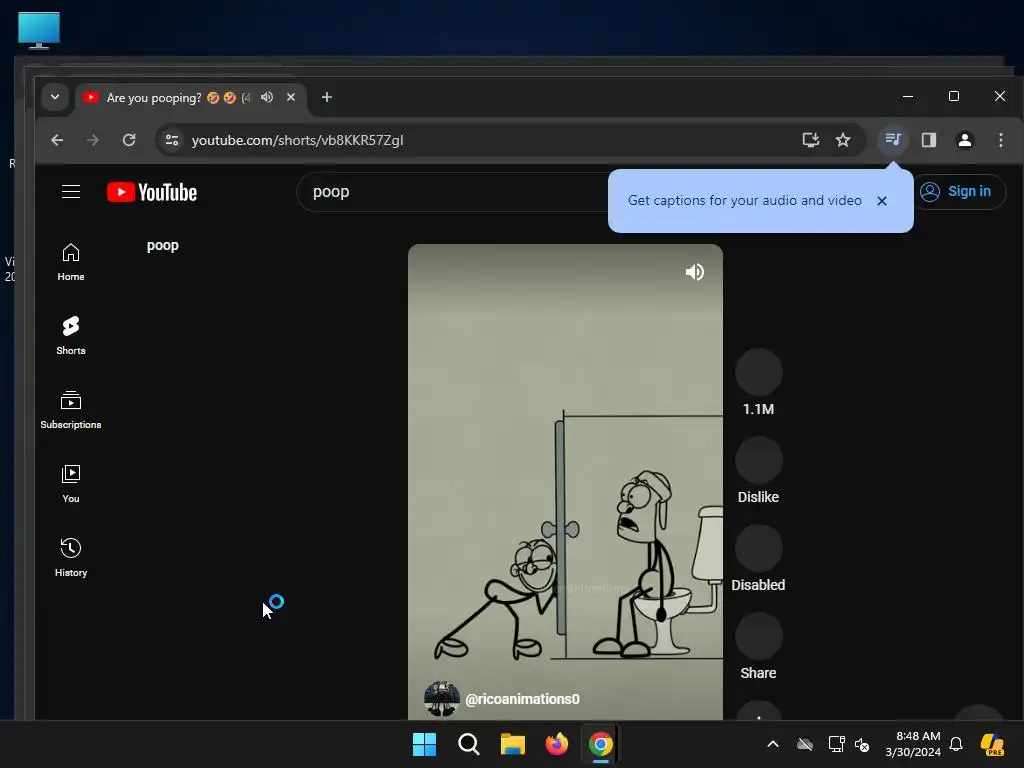Bookmark this page with the star icon
The width and height of the screenshot is (1024, 768).
[843, 140]
